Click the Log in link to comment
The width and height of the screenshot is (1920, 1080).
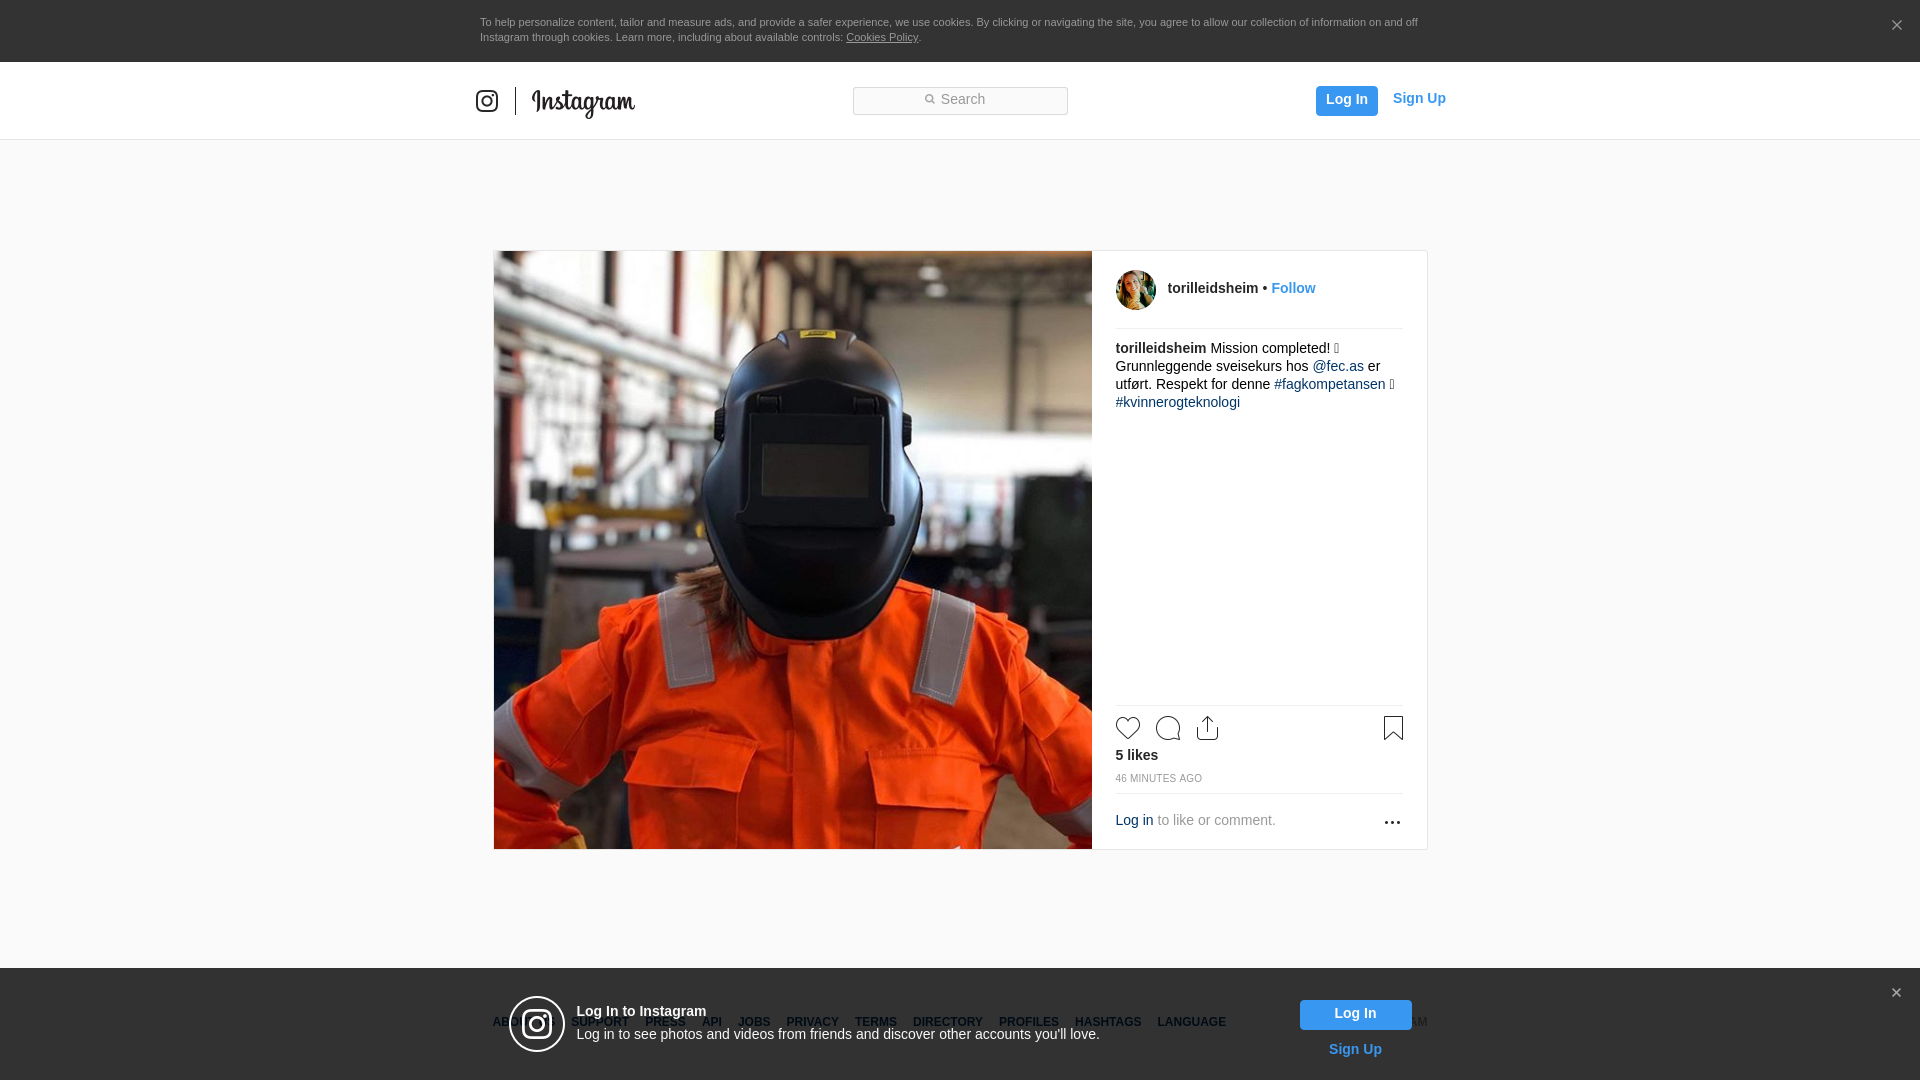1135,820
